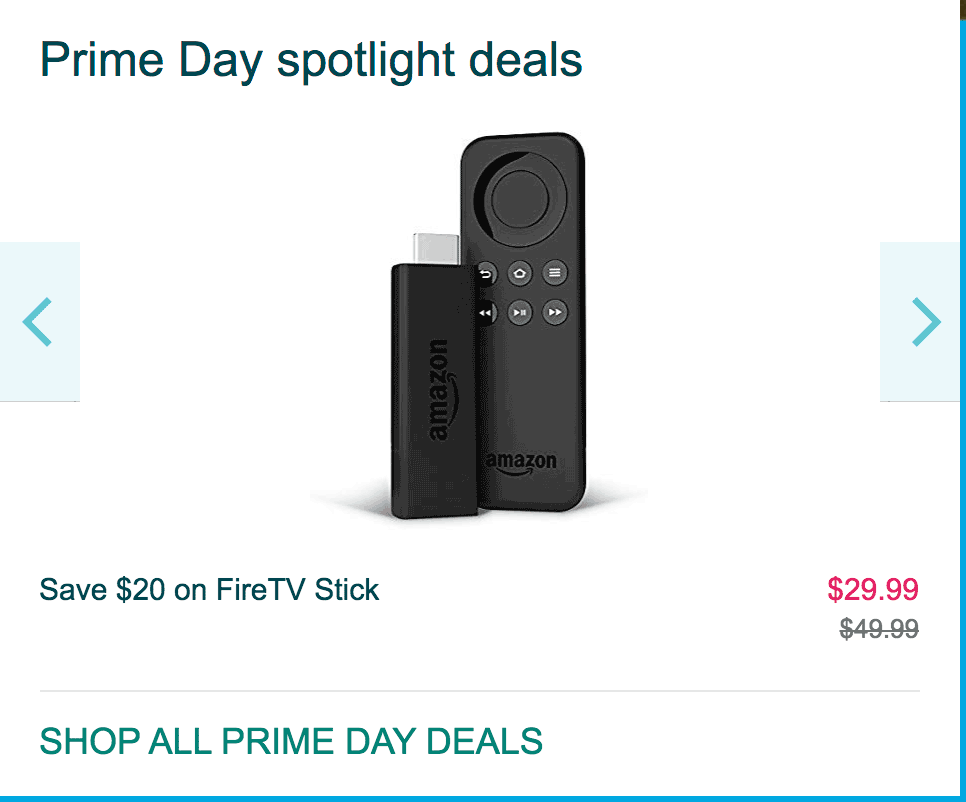
Task: Click the silver HDMI connector on stick
Action: [437, 249]
